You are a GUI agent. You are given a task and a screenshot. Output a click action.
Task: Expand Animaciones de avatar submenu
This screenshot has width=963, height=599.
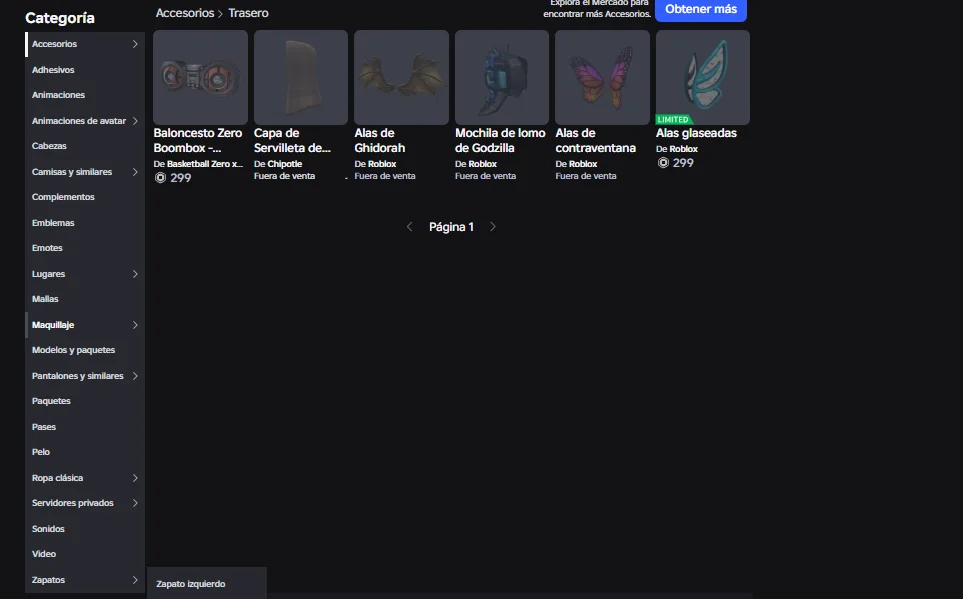(135, 121)
